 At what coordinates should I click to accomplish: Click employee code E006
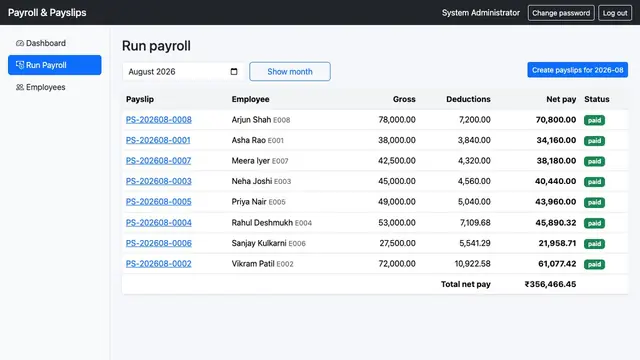coord(297,243)
